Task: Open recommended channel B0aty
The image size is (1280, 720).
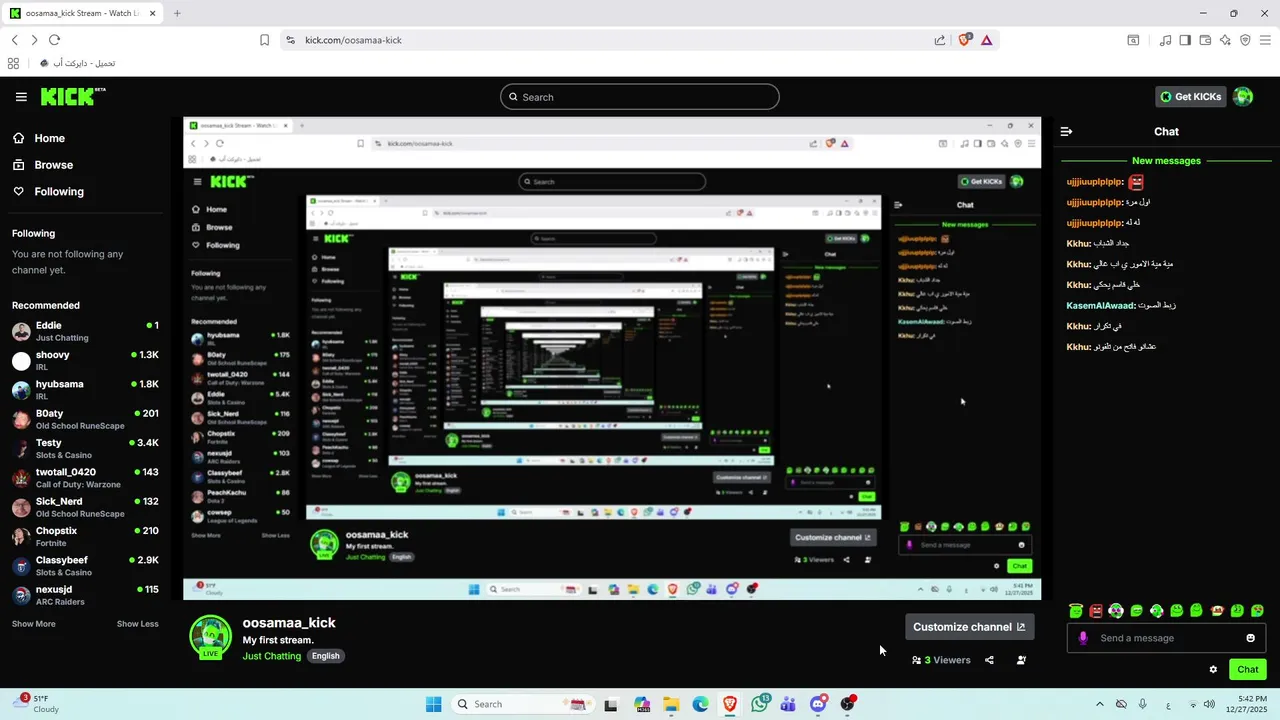Action: click(x=86, y=419)
